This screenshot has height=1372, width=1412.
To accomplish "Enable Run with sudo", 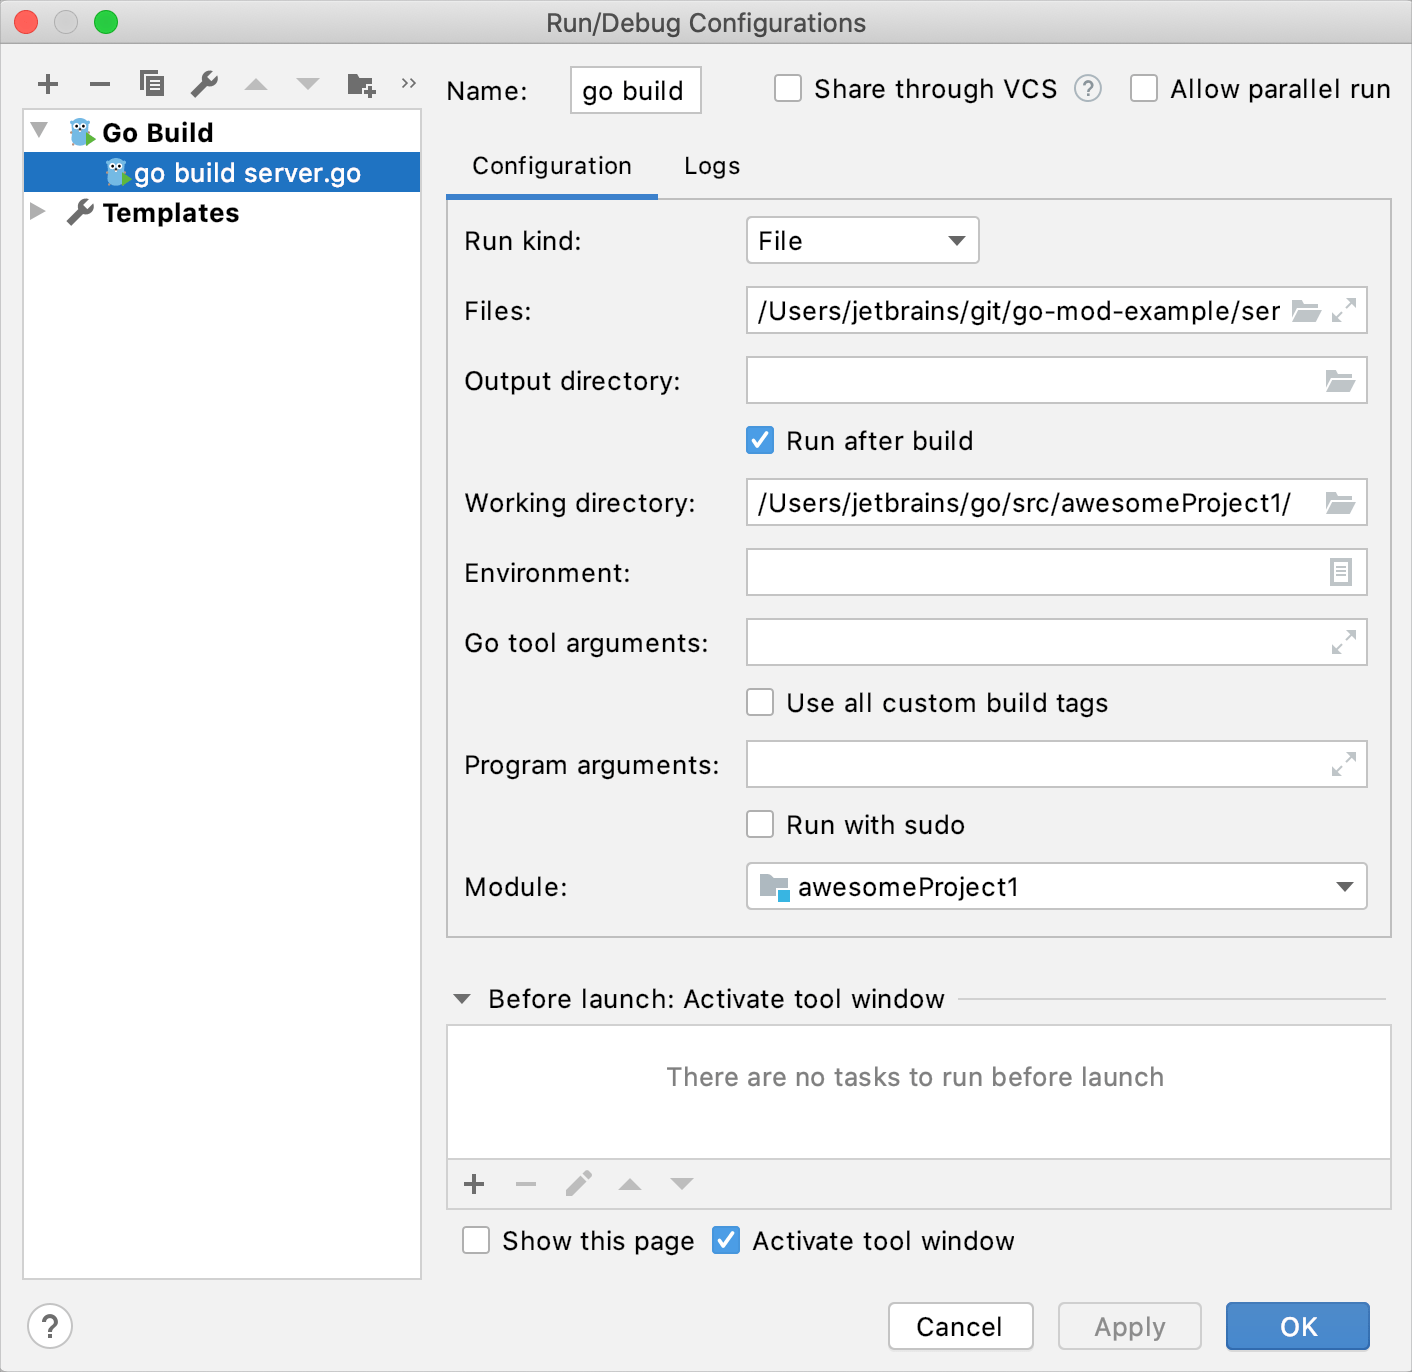I will (760, 825).
